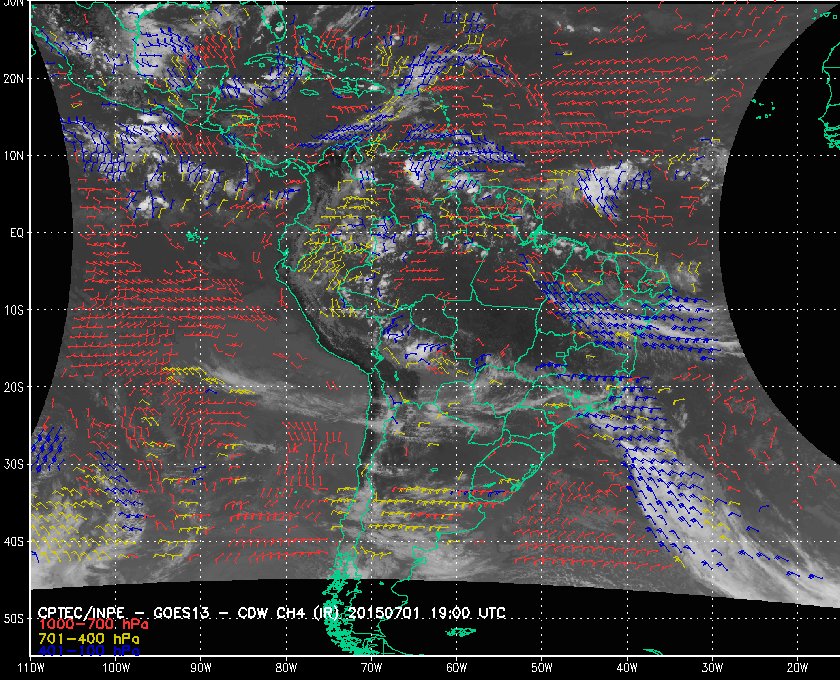Click the red 1000-700 hPa legend entry
The width and height of the screenshot is (840, 680).
[x=93, y=624]
